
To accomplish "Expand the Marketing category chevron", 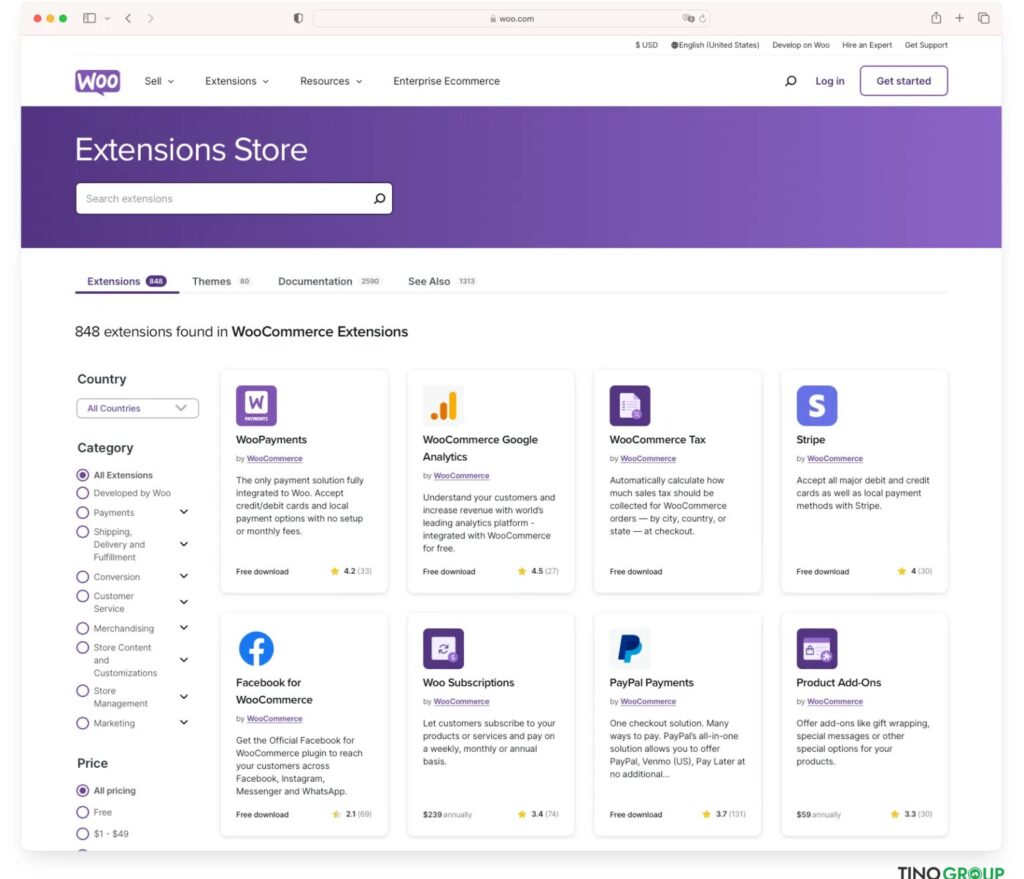I will [184, 722].
